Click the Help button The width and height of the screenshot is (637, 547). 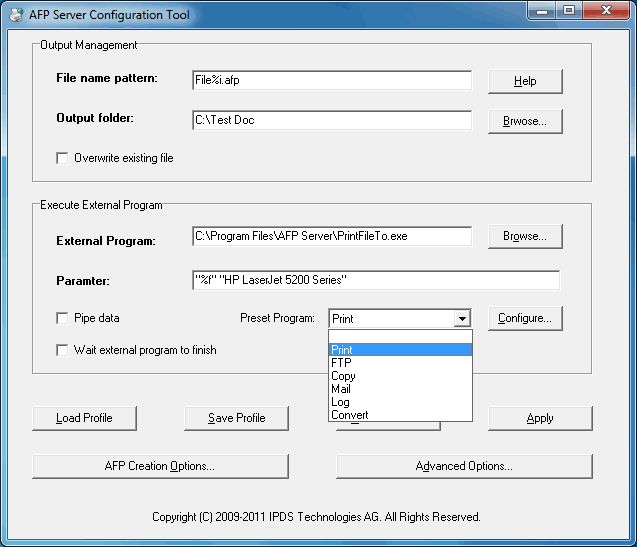(x=525, y=81)
